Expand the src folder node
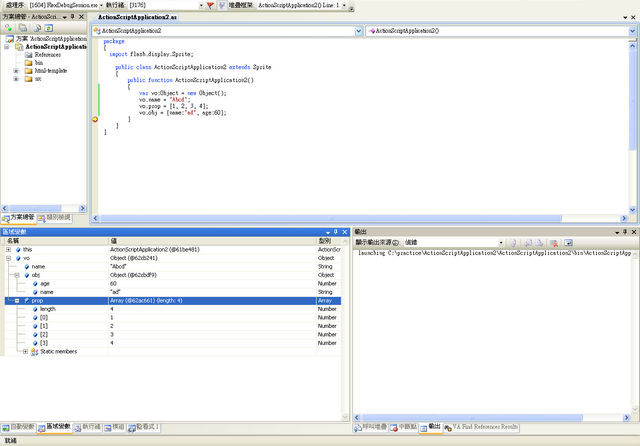 click(x=16, y=79)
